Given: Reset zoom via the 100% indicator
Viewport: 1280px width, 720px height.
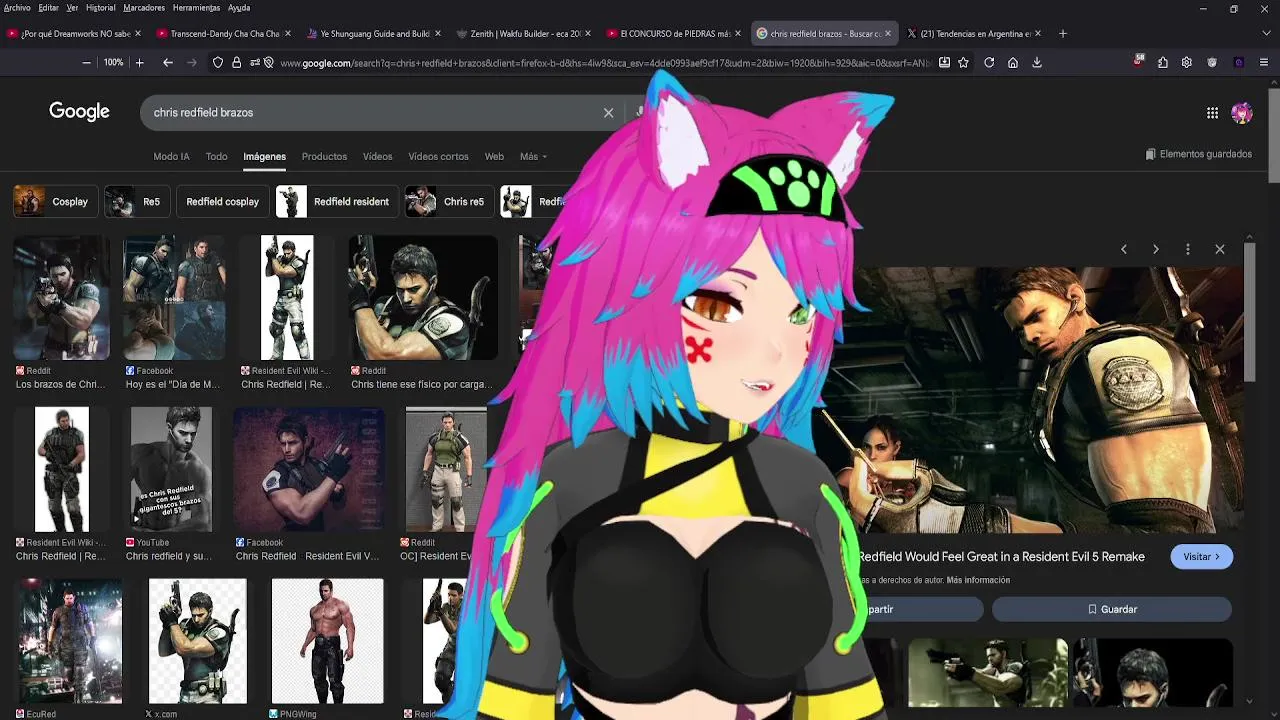Looking at the screenshot, I should (113, 62).
